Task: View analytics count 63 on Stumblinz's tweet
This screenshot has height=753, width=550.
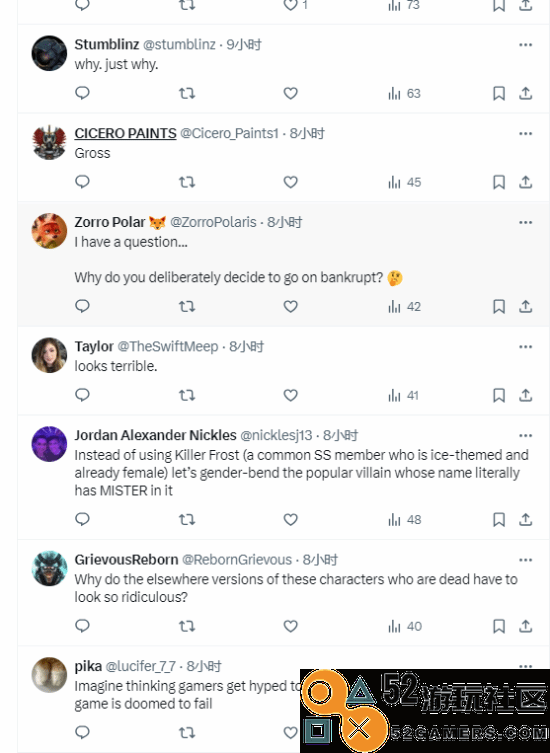Action: click(x=404, y=93)
